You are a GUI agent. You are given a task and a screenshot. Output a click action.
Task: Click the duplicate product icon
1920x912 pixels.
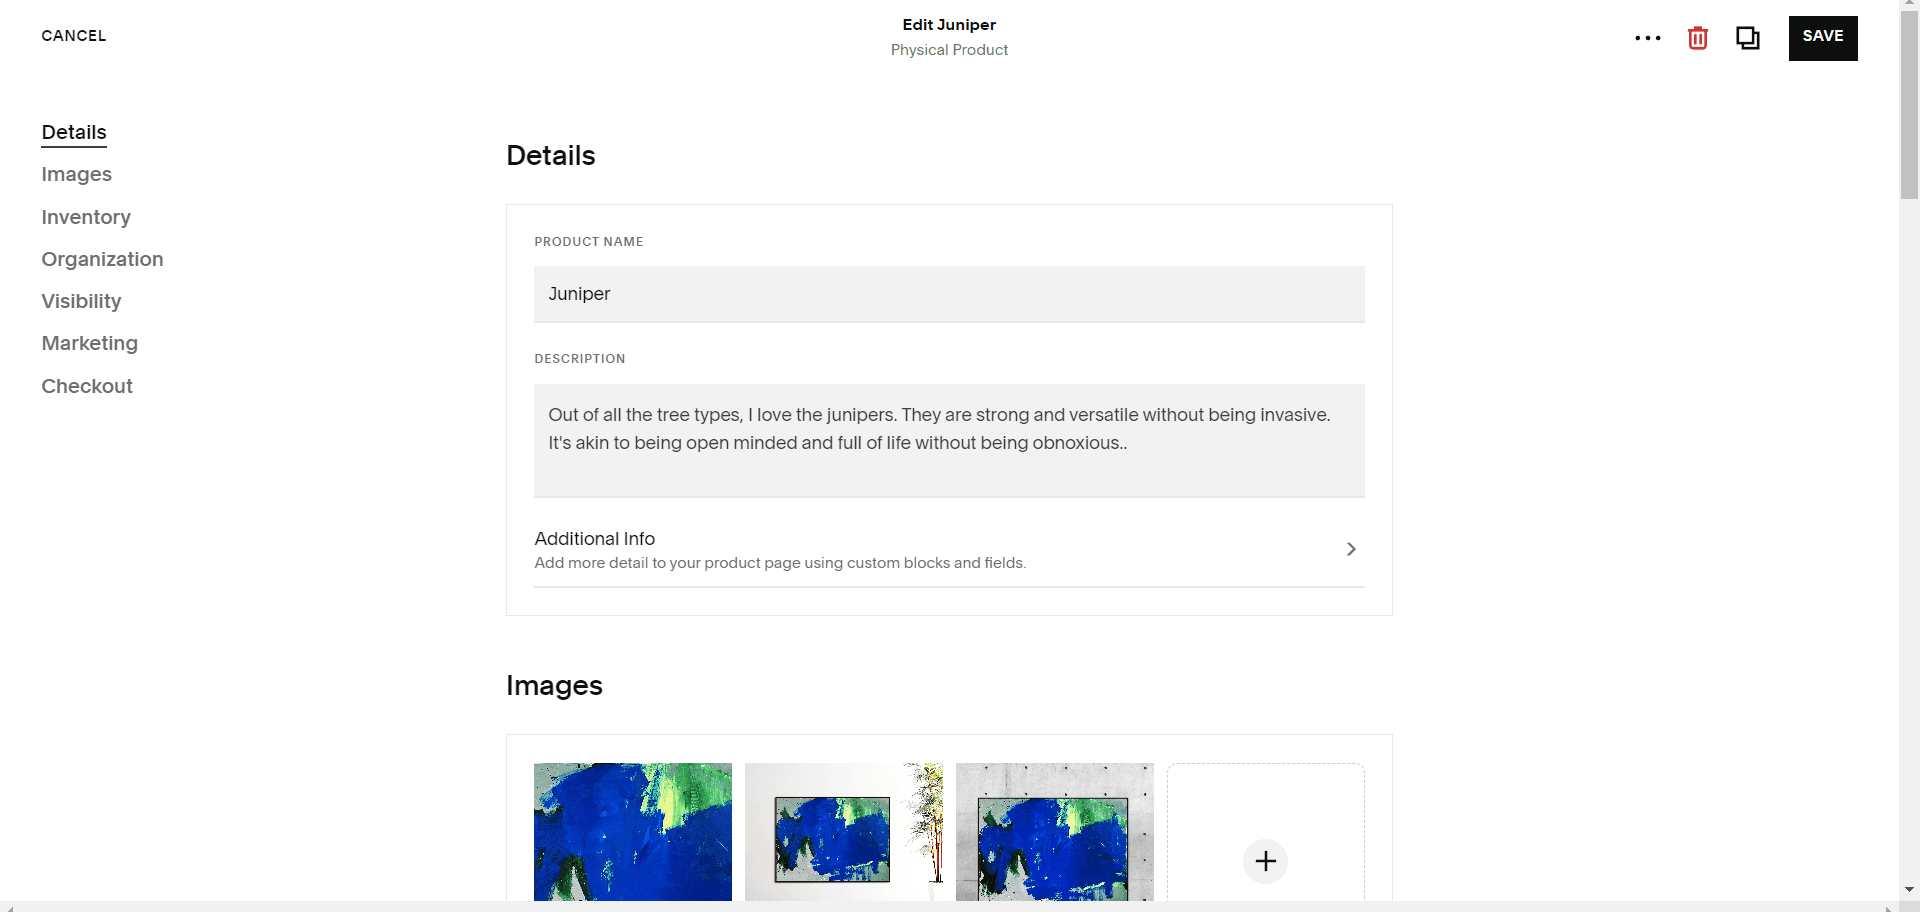click(x=1748, y=38)
